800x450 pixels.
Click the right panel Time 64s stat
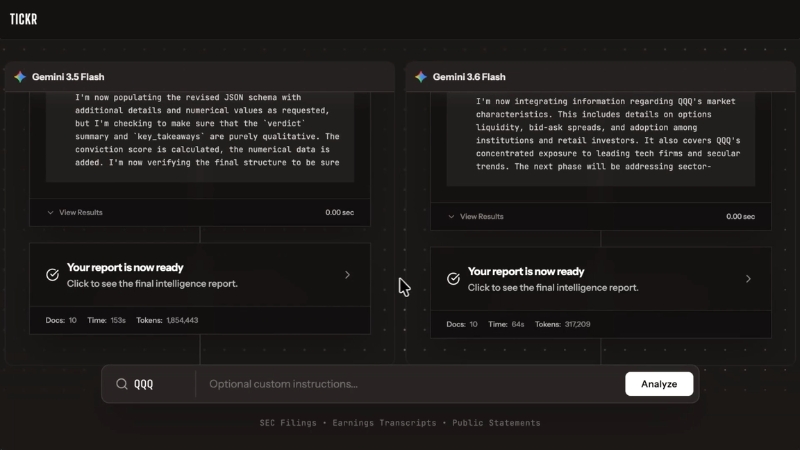(x=506, y=324)
